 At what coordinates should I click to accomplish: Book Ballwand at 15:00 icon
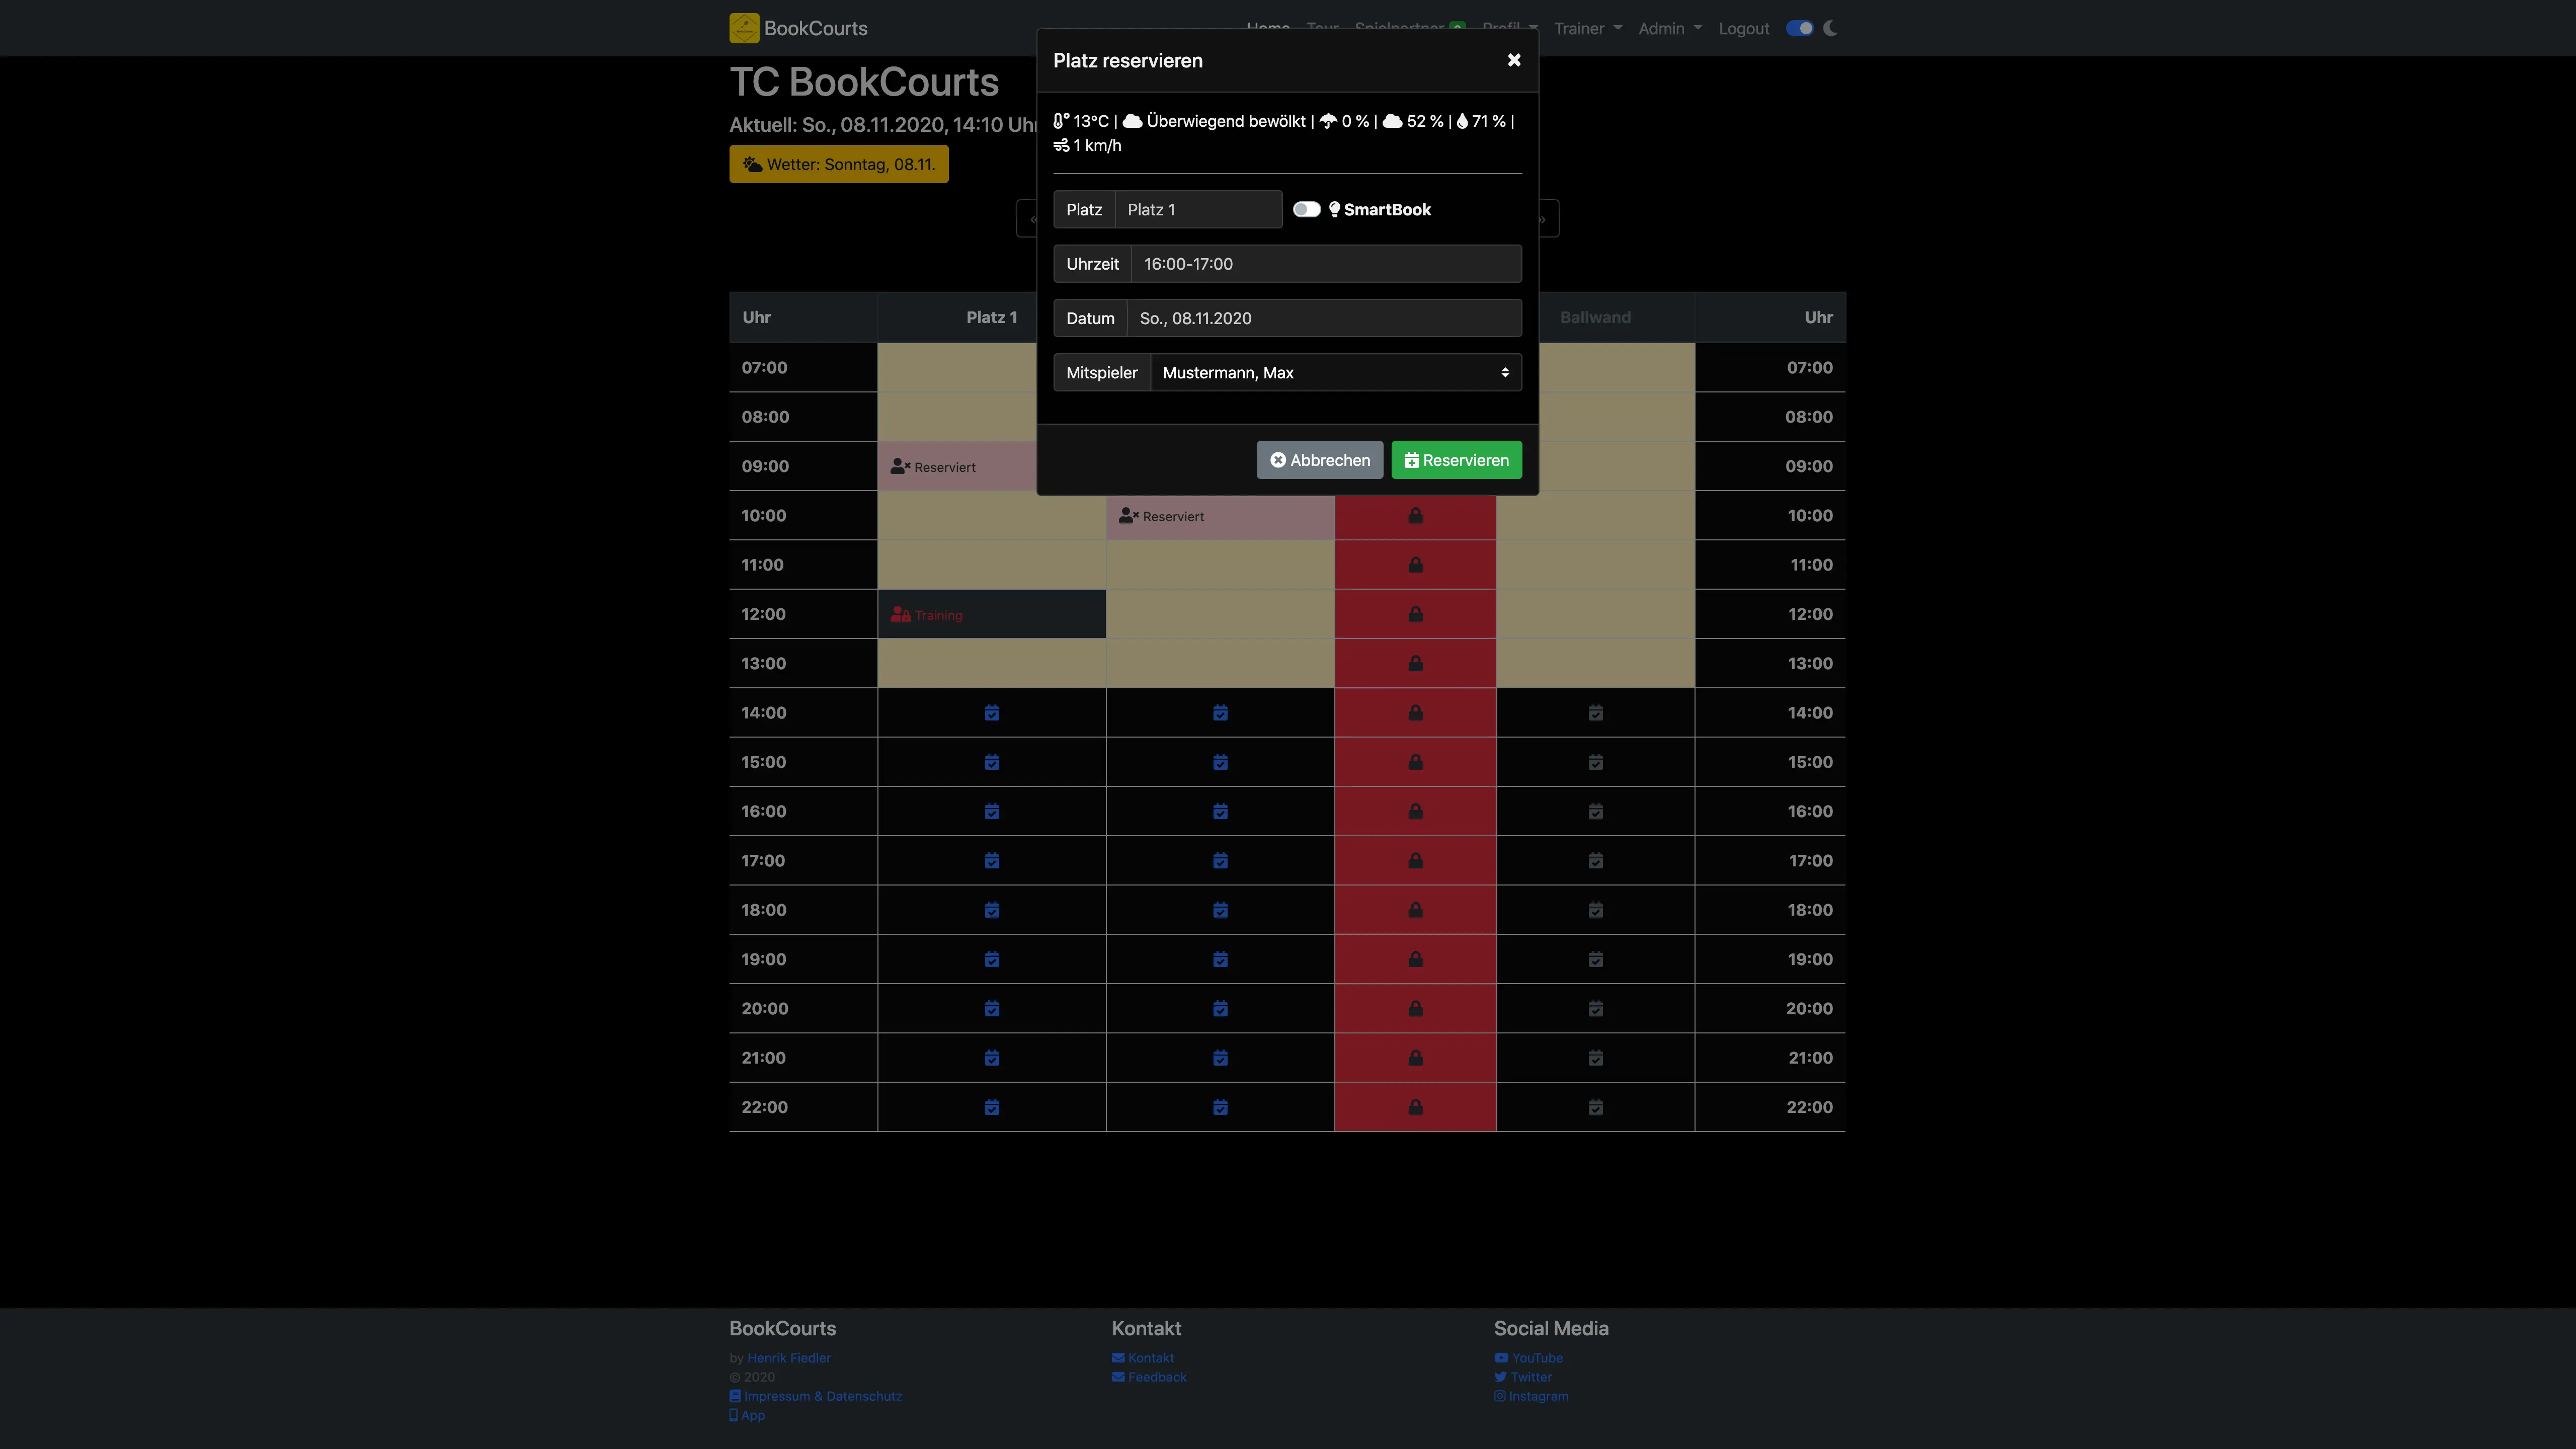point(1595,762)
